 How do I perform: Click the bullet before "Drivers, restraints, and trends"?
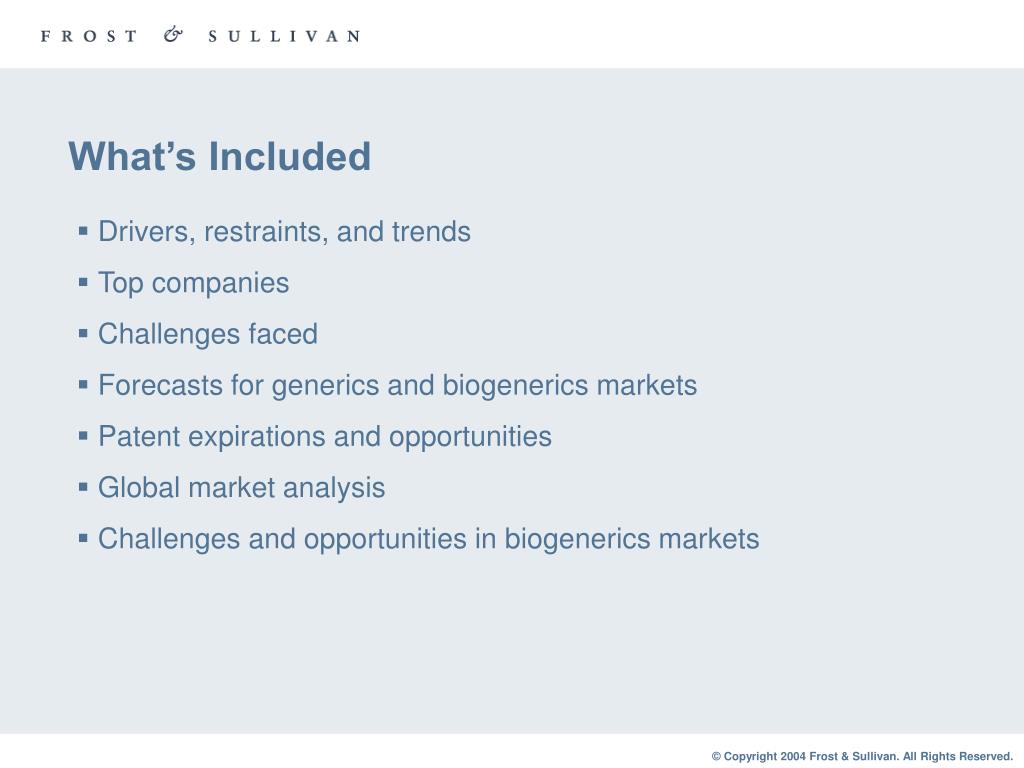tap(83, 231)
